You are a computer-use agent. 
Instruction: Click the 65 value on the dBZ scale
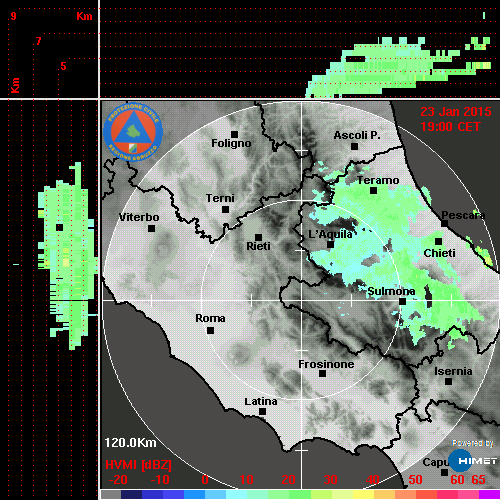point(478,480)
